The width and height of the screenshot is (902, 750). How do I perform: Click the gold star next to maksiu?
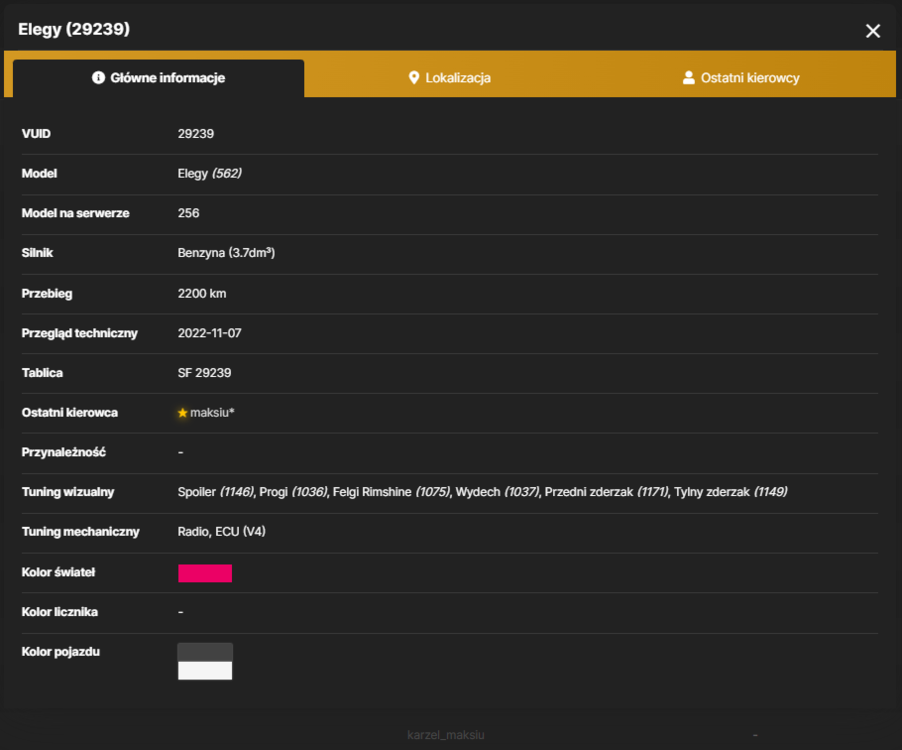tap(183, 413)
